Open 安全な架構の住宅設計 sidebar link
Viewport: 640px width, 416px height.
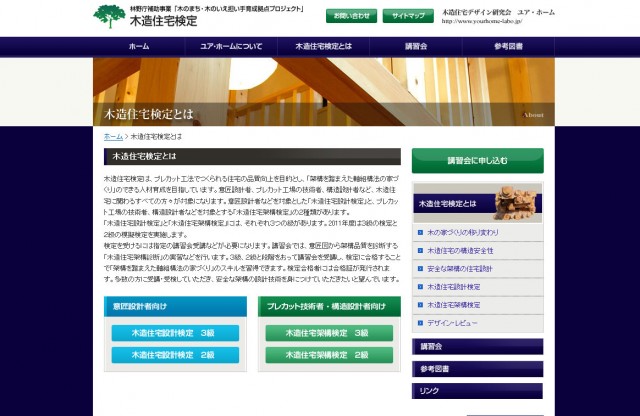click(464, 269)
